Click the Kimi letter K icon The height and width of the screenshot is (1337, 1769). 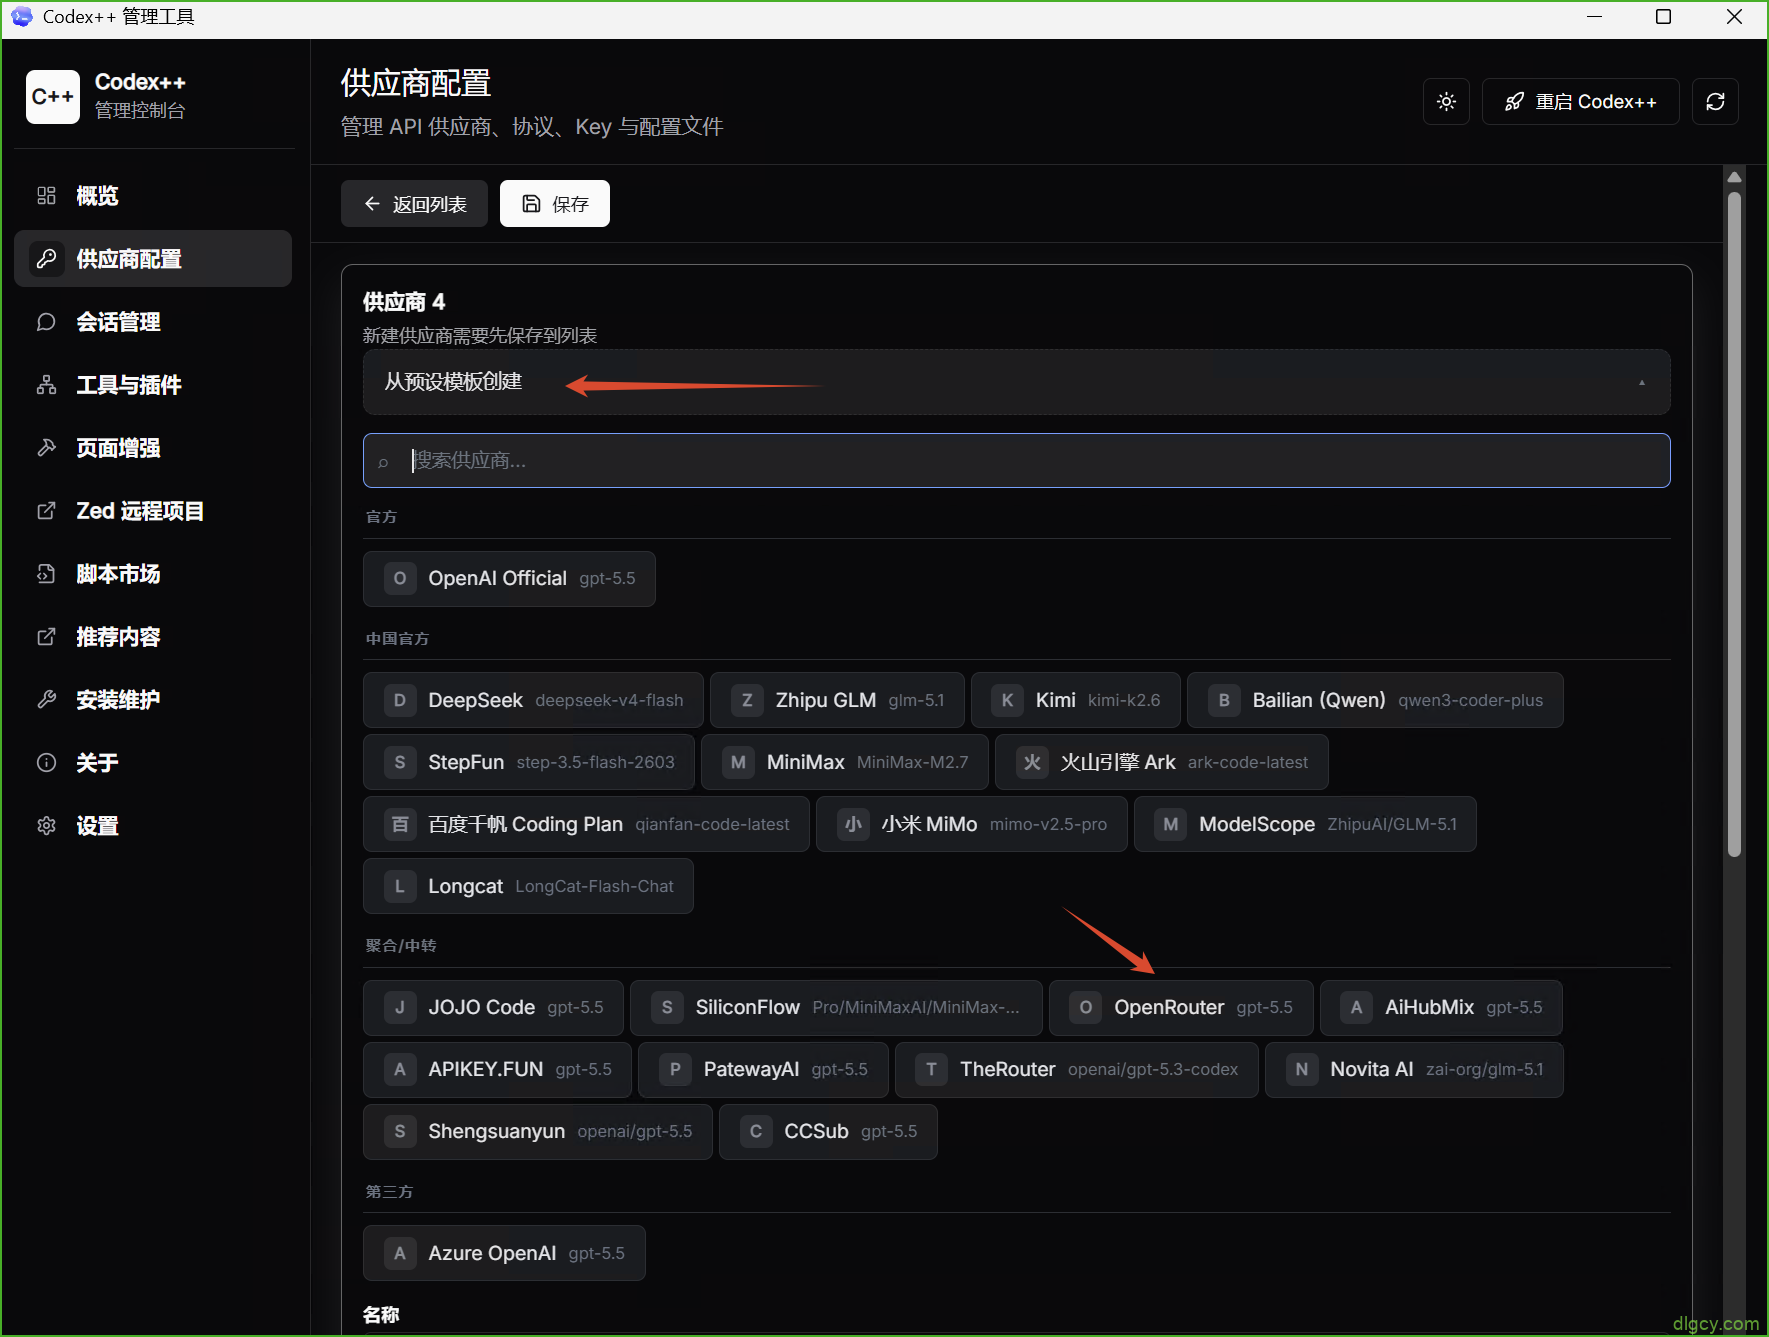1008,701
